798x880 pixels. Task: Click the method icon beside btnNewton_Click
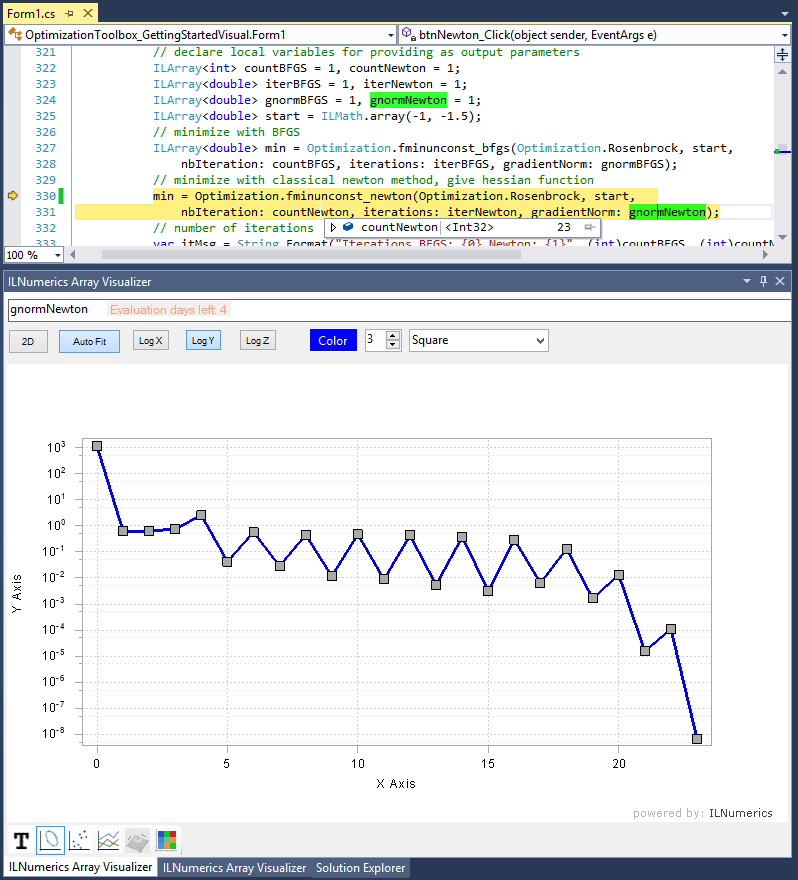coord(408,34)
